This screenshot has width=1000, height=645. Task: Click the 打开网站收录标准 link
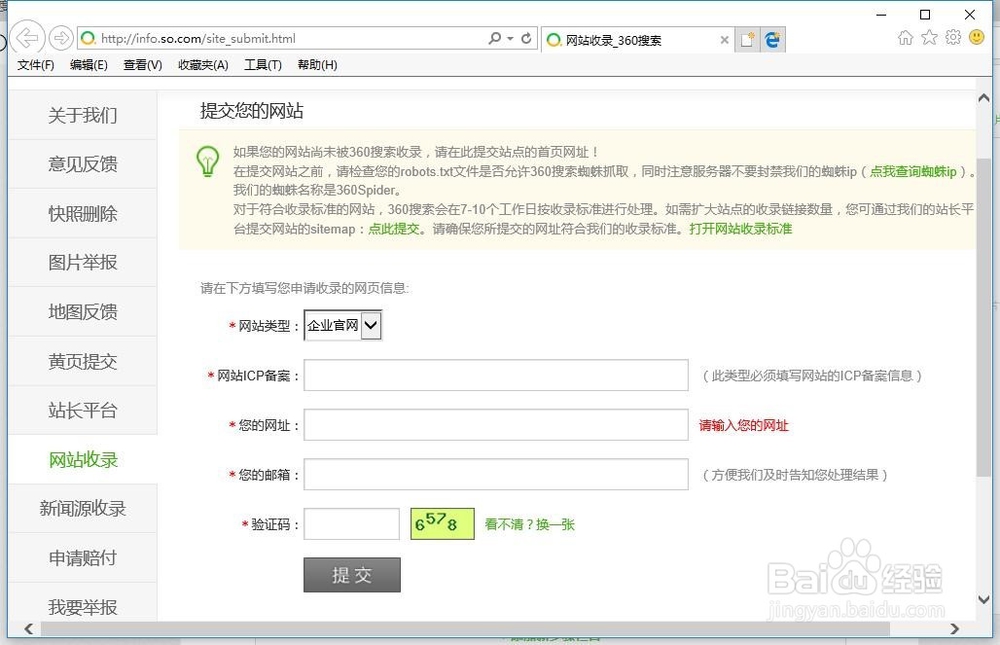(740, 229)
